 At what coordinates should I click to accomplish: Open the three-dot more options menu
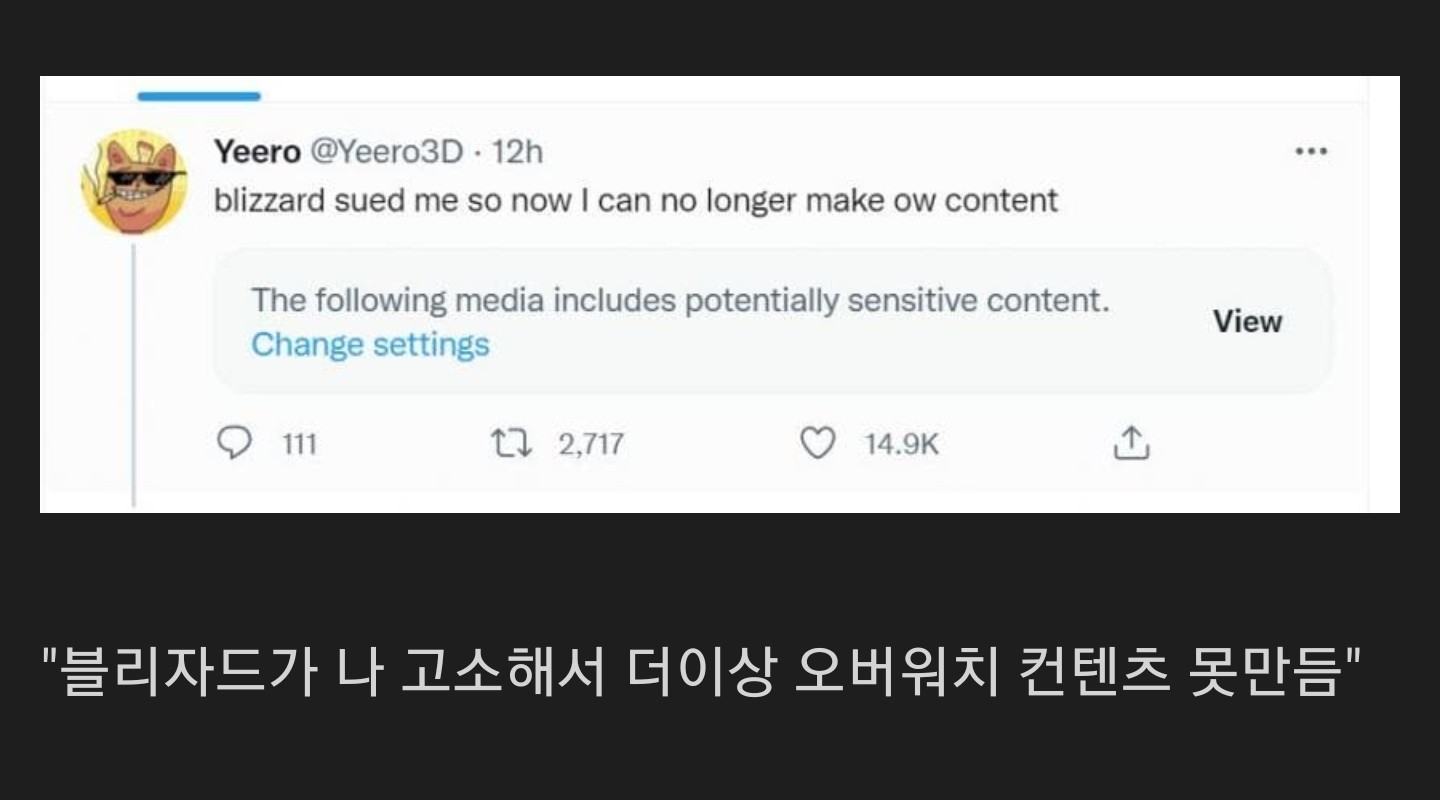(x=1310, y=152)
